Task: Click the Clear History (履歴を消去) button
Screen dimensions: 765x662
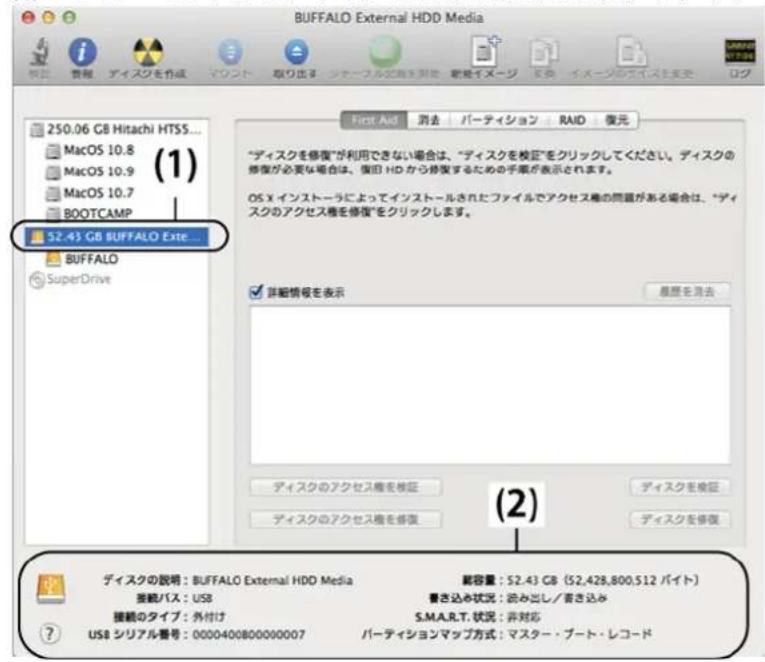Action: coord(687,292)
